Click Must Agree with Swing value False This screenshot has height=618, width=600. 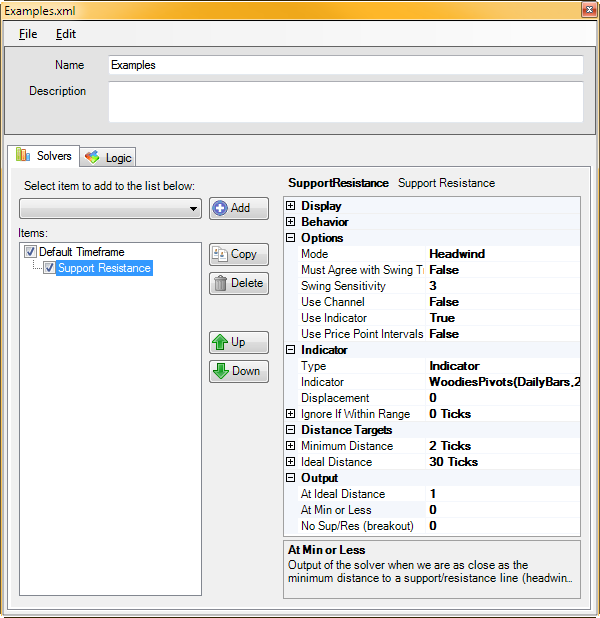(x=444, y=270)
